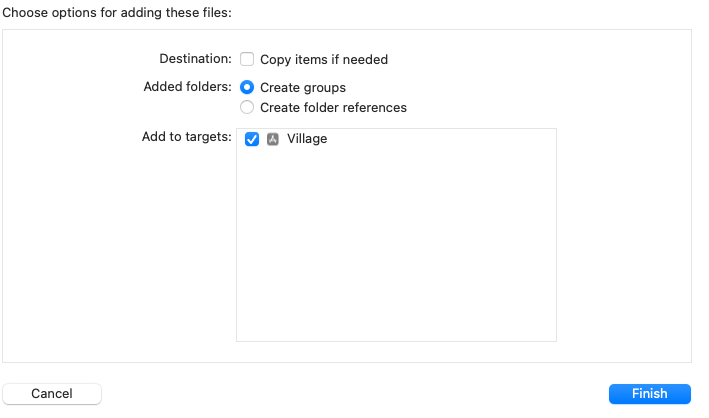This screenshot has width=709, height=418.
Task: Select the Create groups radio button
Action: click(247, 87)
